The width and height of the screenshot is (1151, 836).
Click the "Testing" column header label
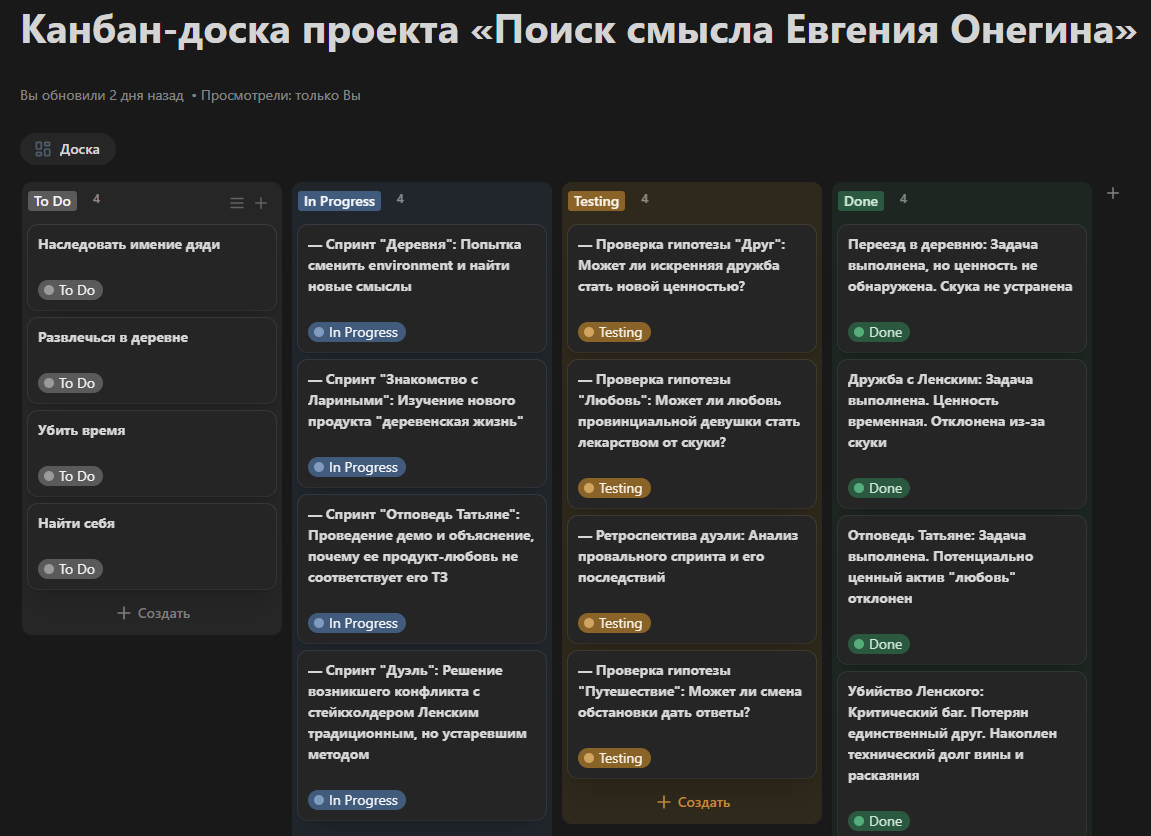596,201
